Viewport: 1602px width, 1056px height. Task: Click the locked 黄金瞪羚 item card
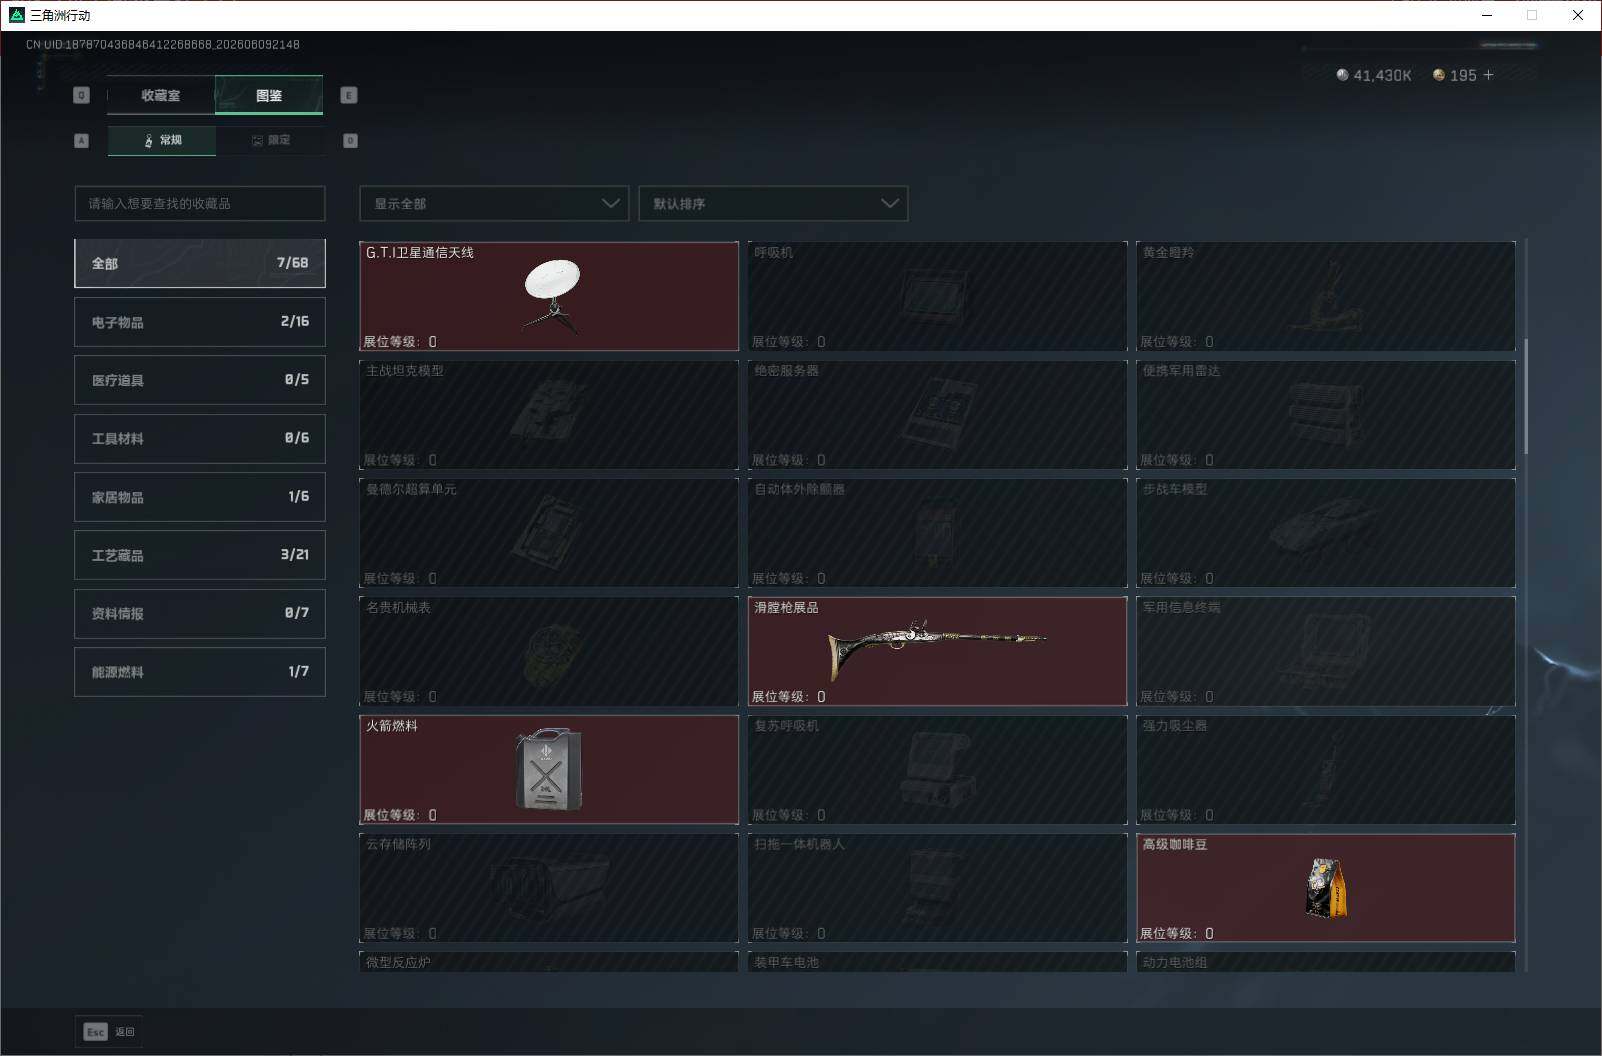tap(1326, 296)
